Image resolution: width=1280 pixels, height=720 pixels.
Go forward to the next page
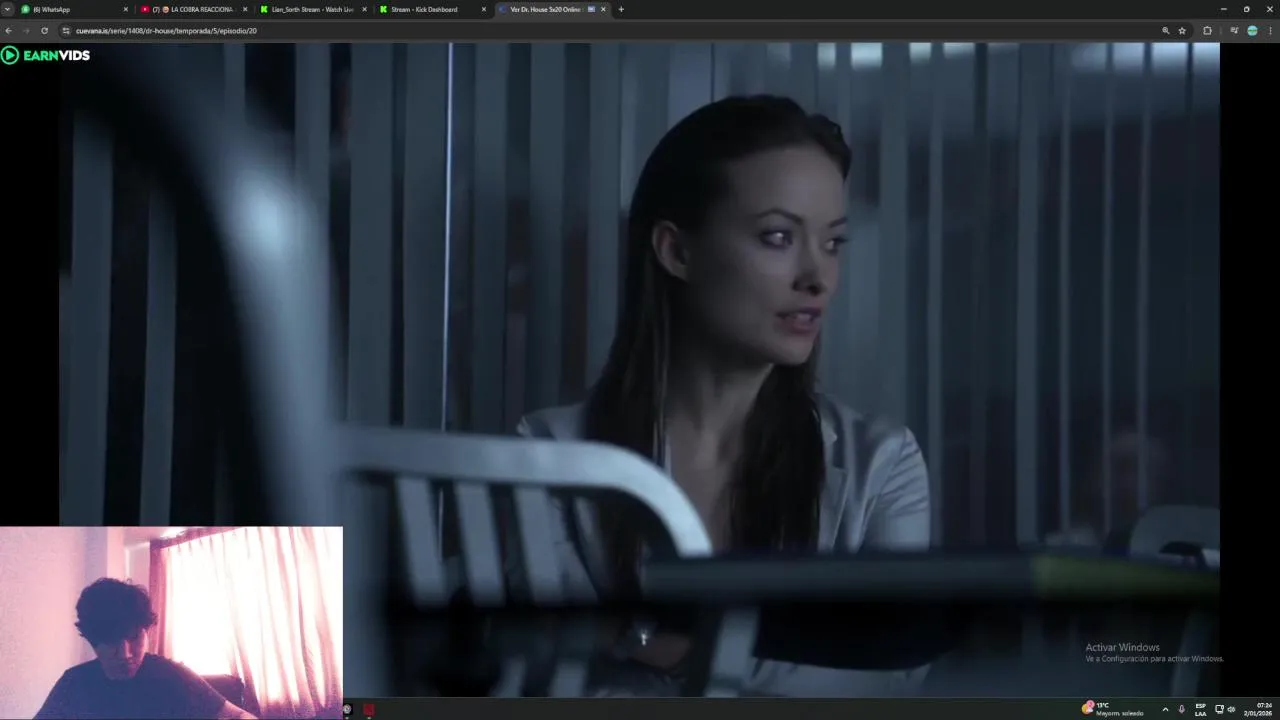point(26,31)
